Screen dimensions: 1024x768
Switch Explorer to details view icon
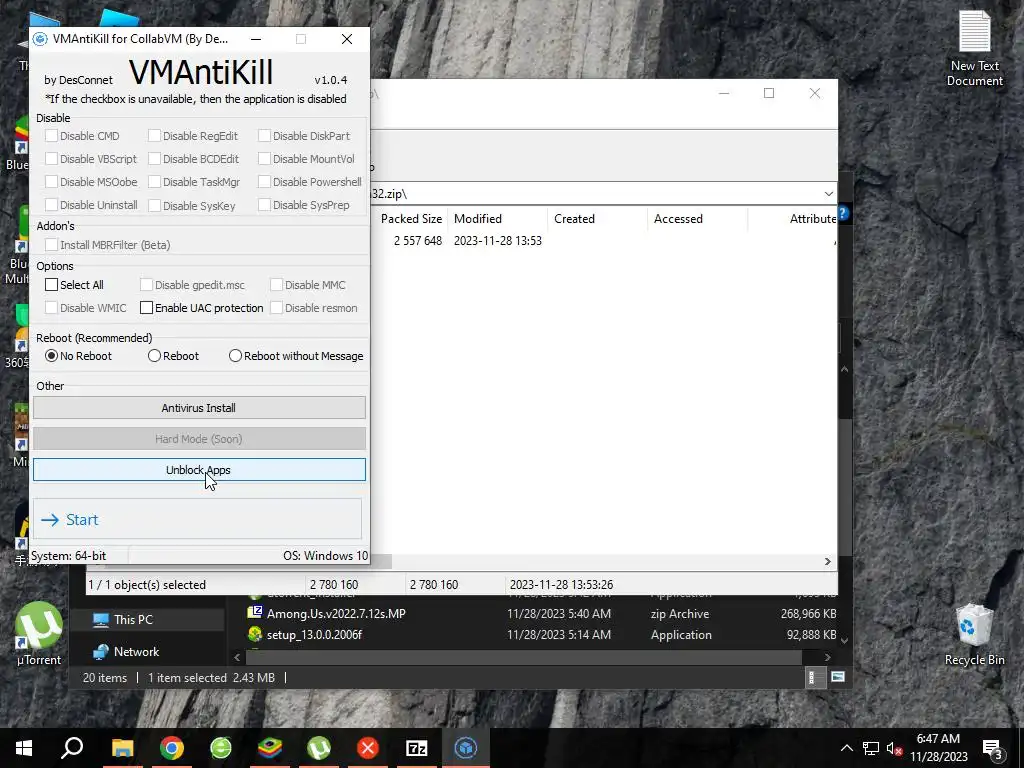click(x=813, y=677)
